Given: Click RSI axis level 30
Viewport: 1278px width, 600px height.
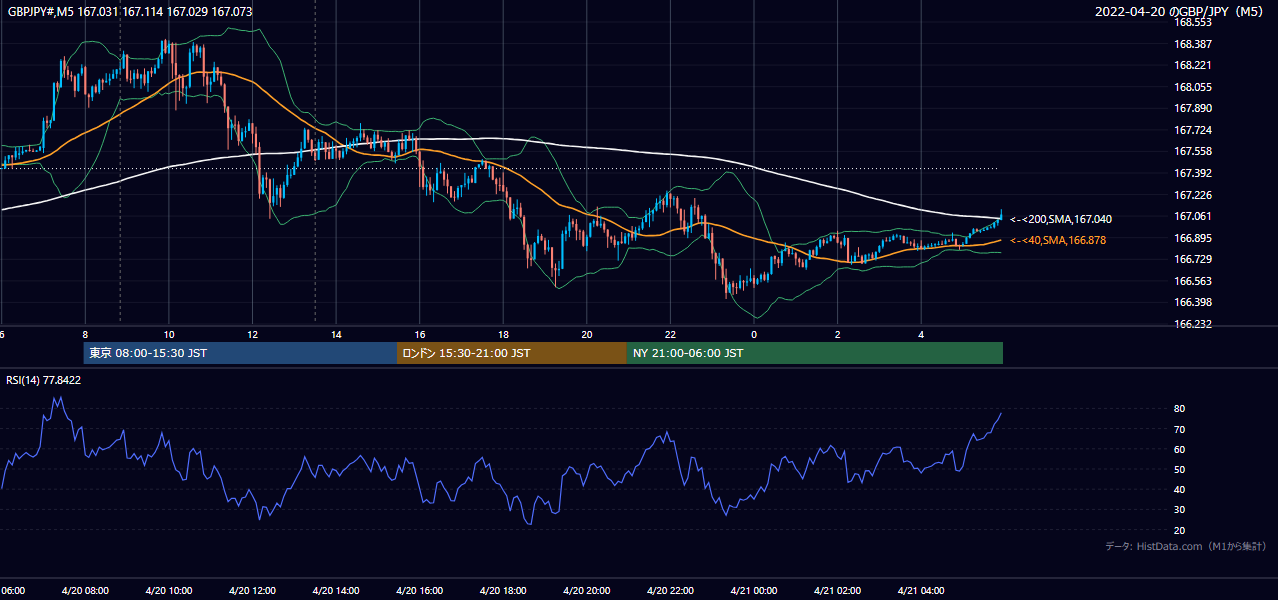Looking at the screenshot, I should click(1180, 510).
